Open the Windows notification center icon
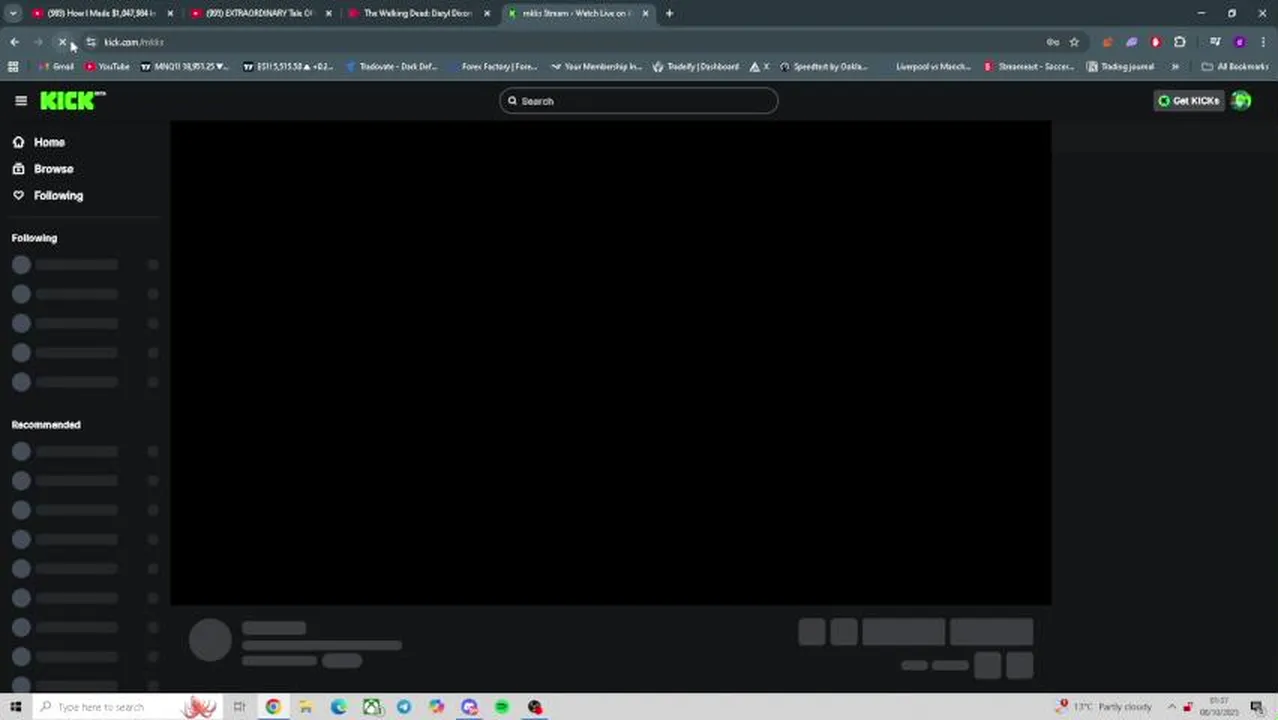Screen dimensions: 1278x720 coord(1257,707)
